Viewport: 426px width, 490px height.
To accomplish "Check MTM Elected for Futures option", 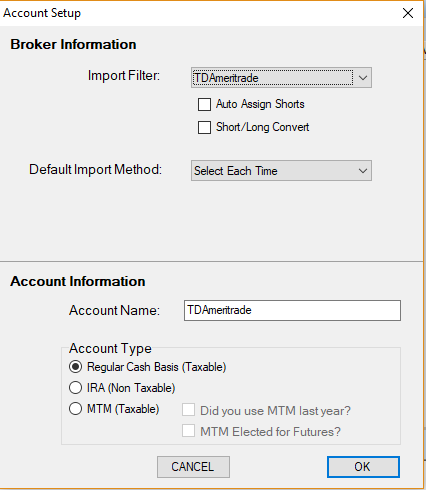I will click(188, 431).
